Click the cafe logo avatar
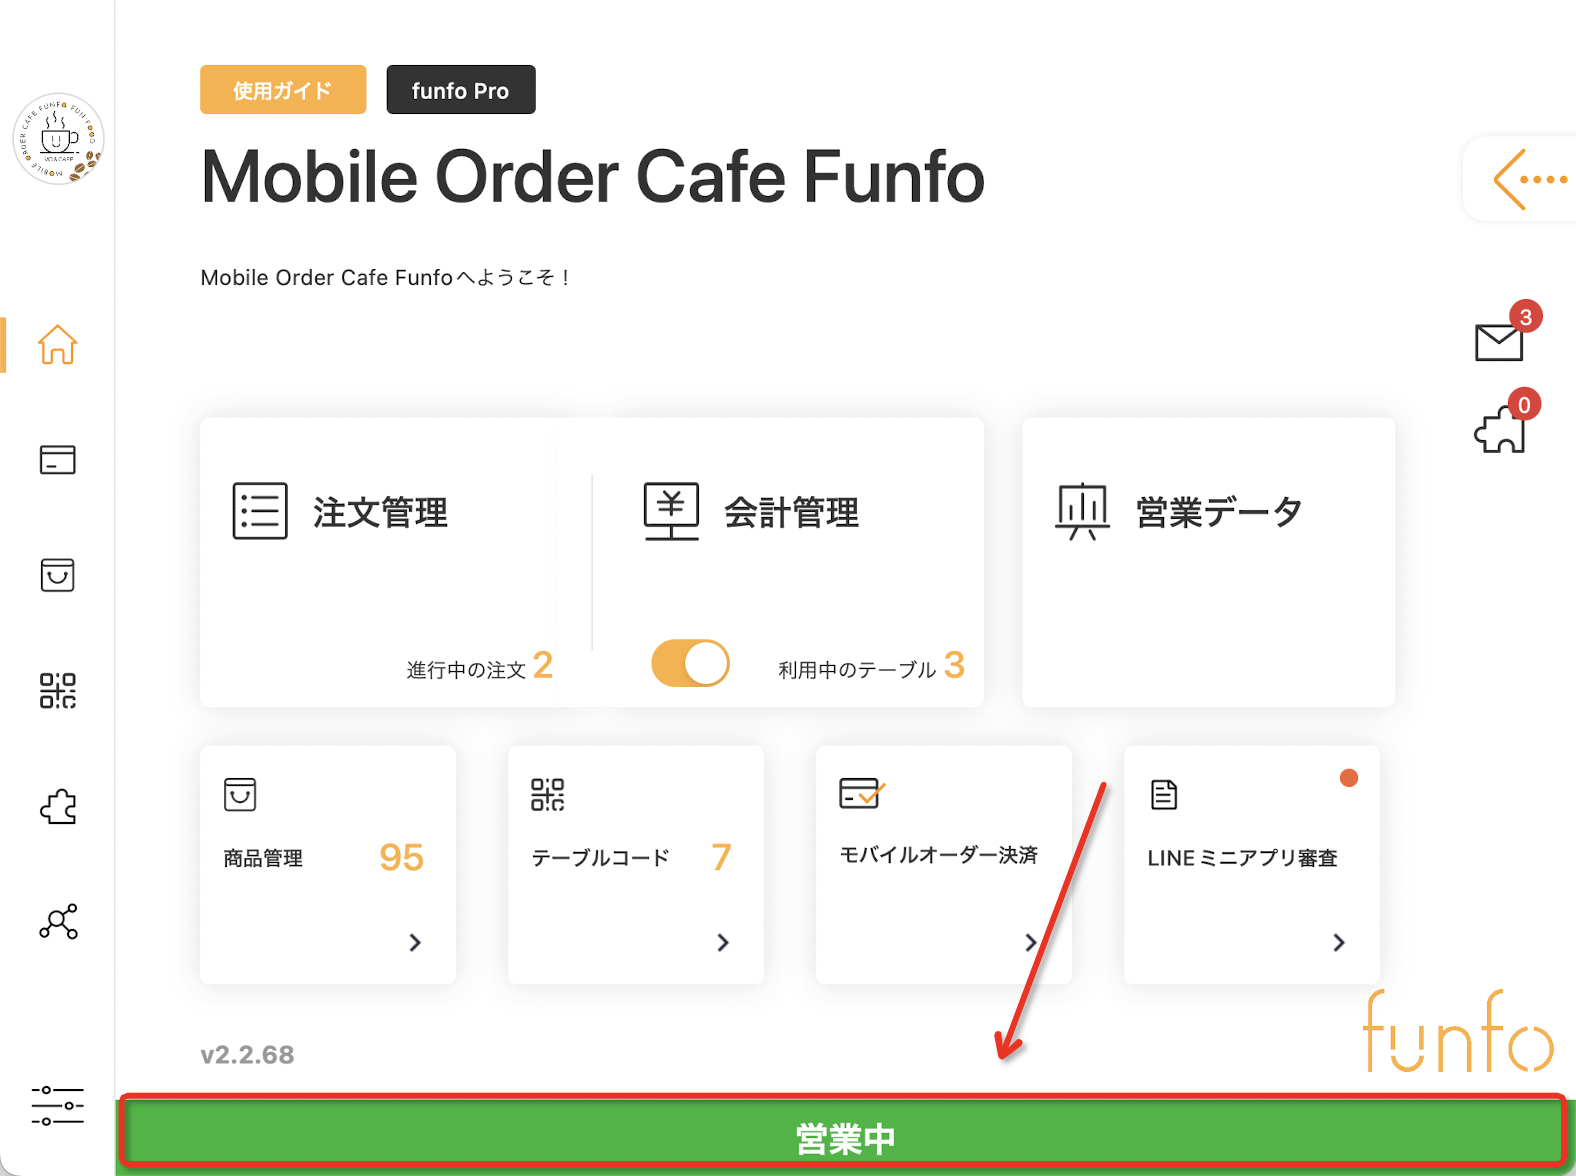This screenshot has width=1576, height=1176. [58, 139]
